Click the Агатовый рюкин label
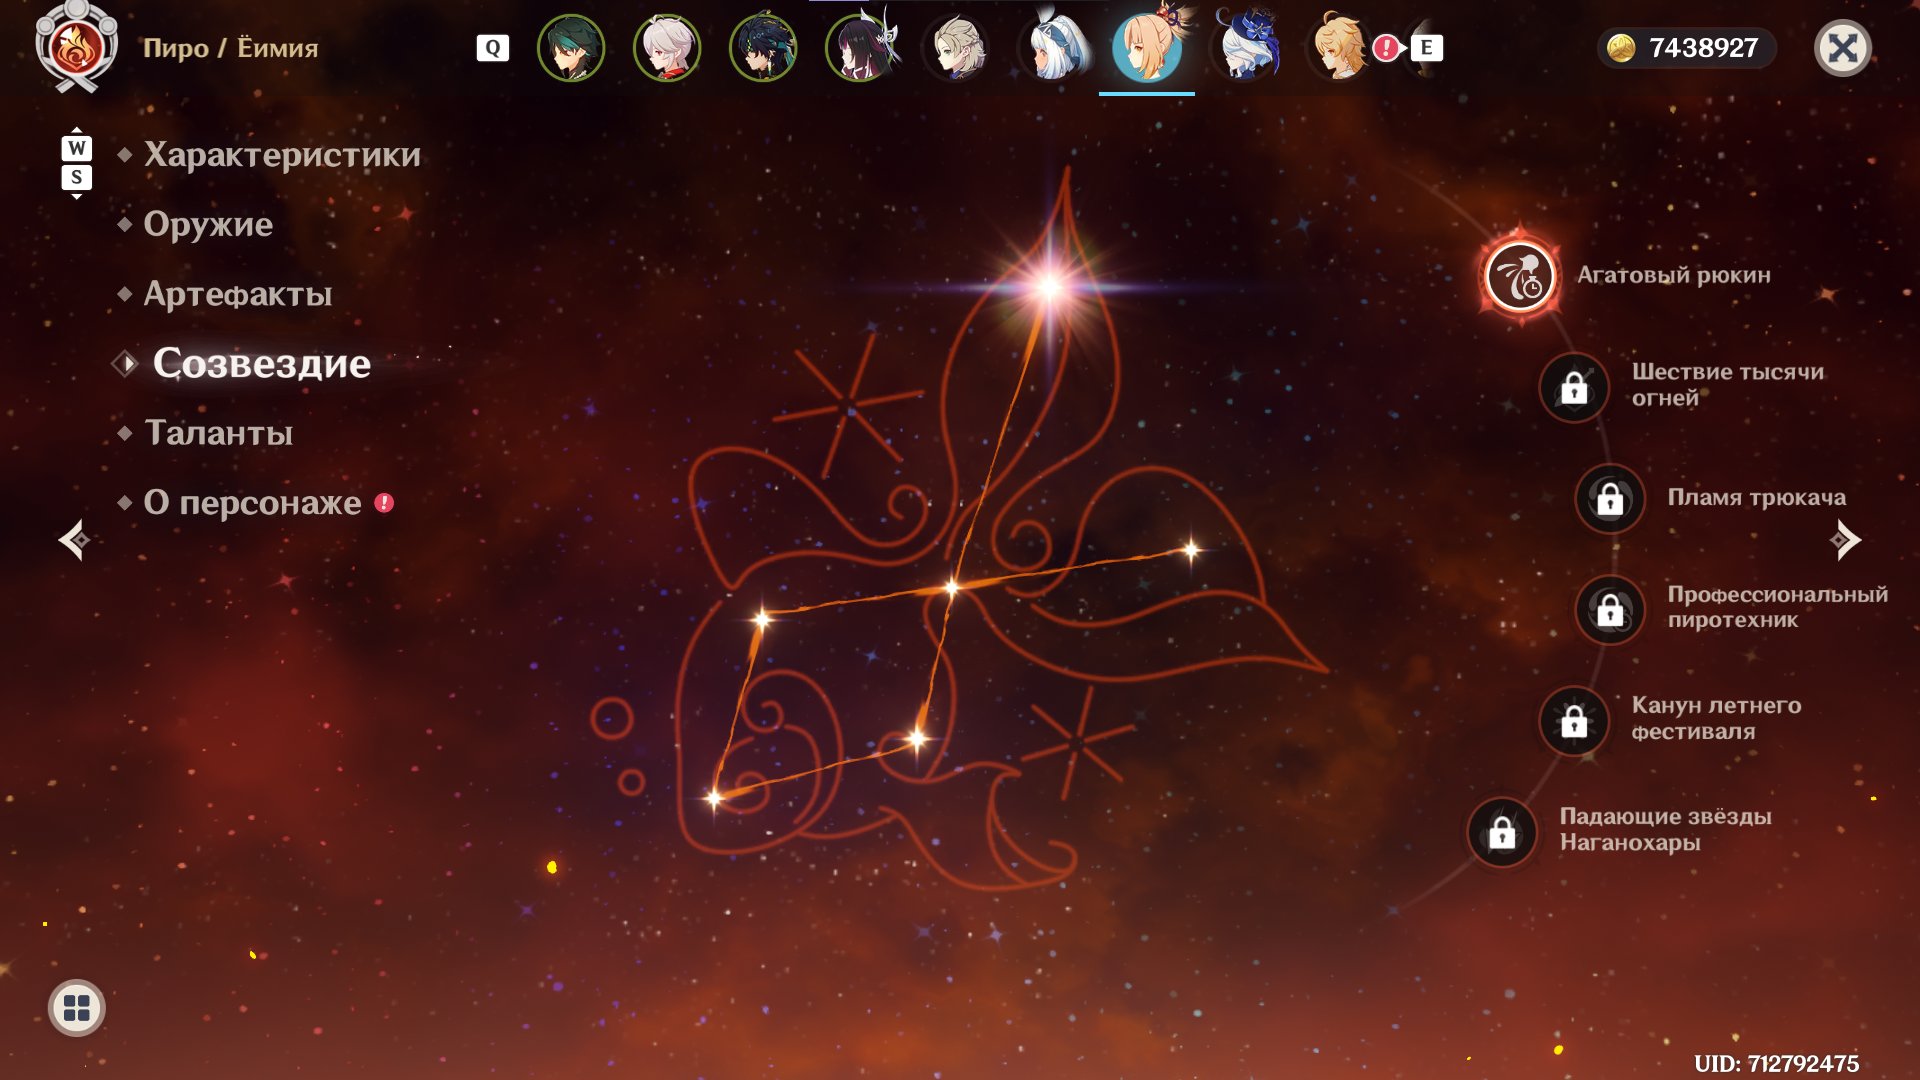Screen dimensions: 1920x1080 pos(1674,275)
